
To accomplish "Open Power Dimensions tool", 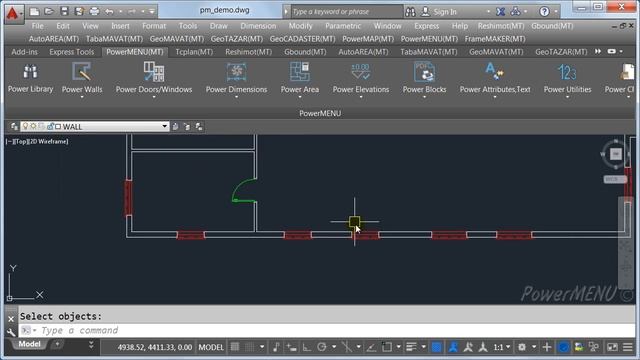I will tap(236, 79).
